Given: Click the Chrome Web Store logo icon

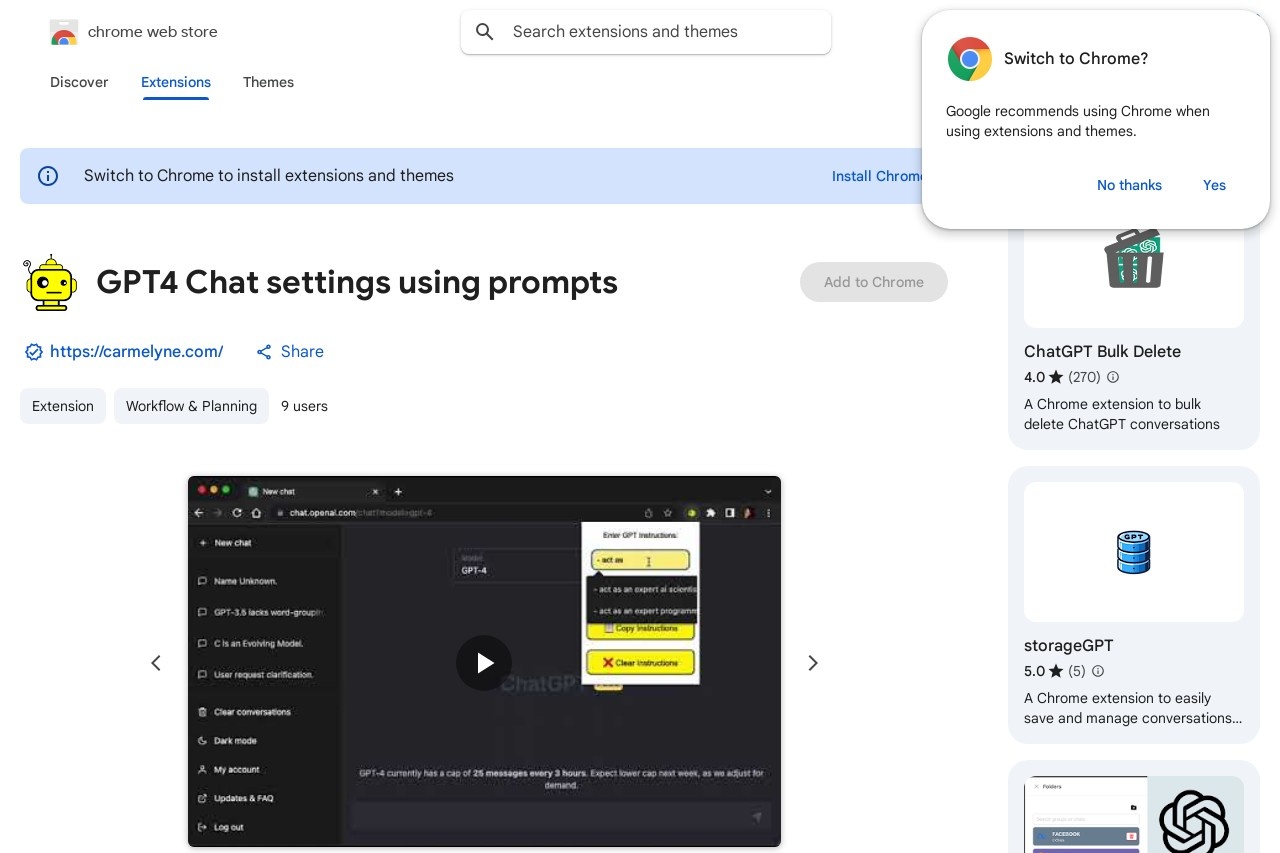Looking at the screenshot, I should tap(63, 32).
